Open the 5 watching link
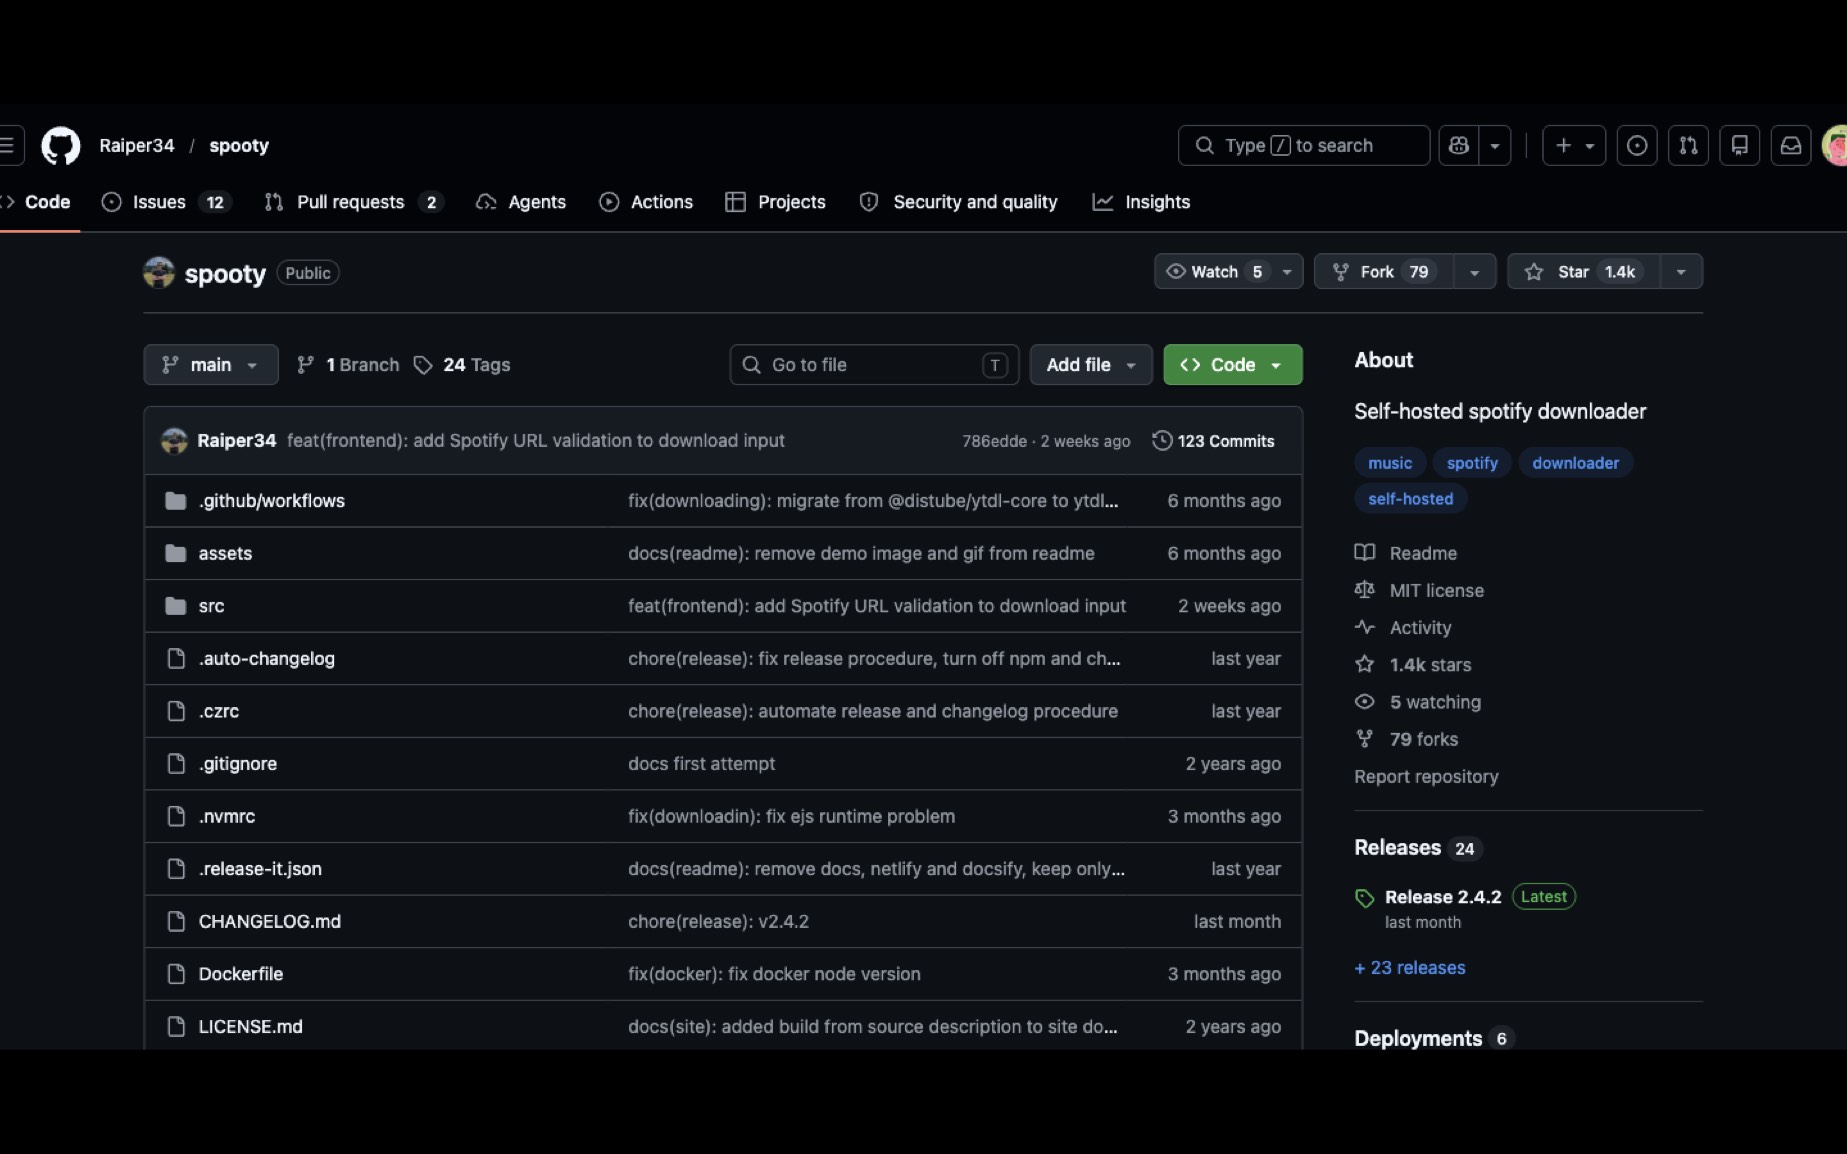This screenshot has height=1154, width=1847. [1418, 703]
